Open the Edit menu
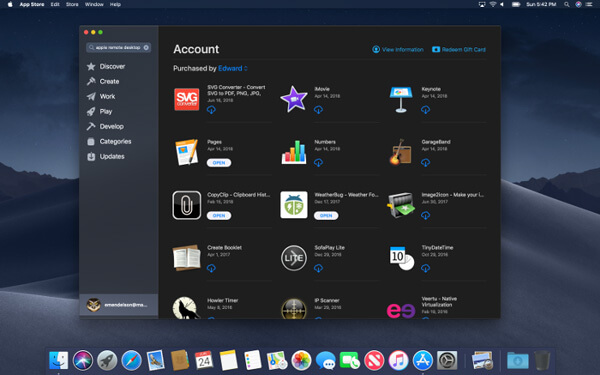Screen dimensions: 600x375 click(55, 4)
